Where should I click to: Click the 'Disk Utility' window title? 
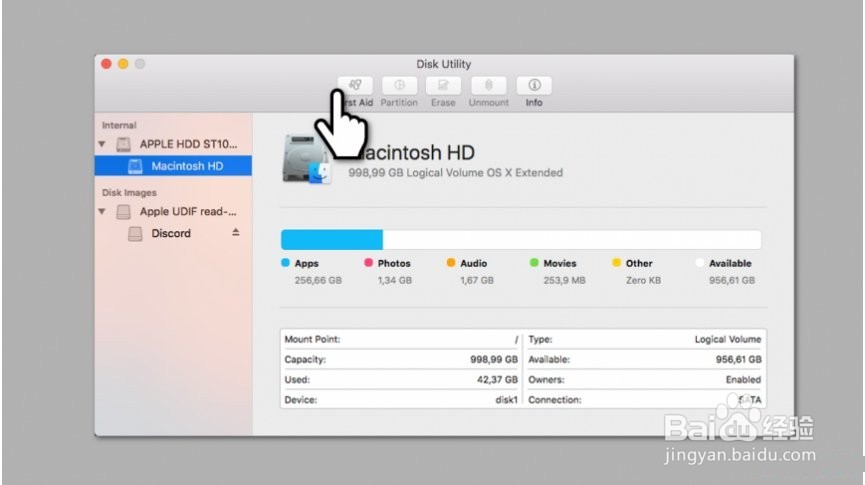click(444, 64)
